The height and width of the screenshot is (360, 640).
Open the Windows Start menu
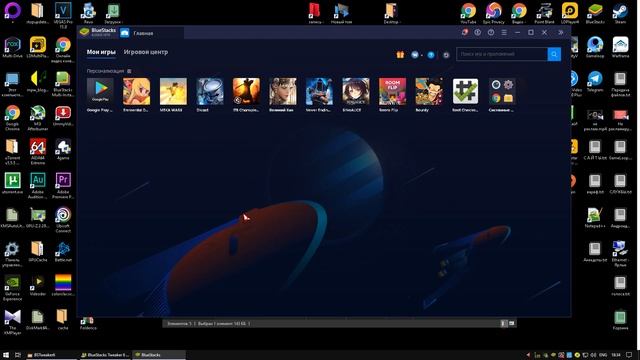[x=6, y=355]
